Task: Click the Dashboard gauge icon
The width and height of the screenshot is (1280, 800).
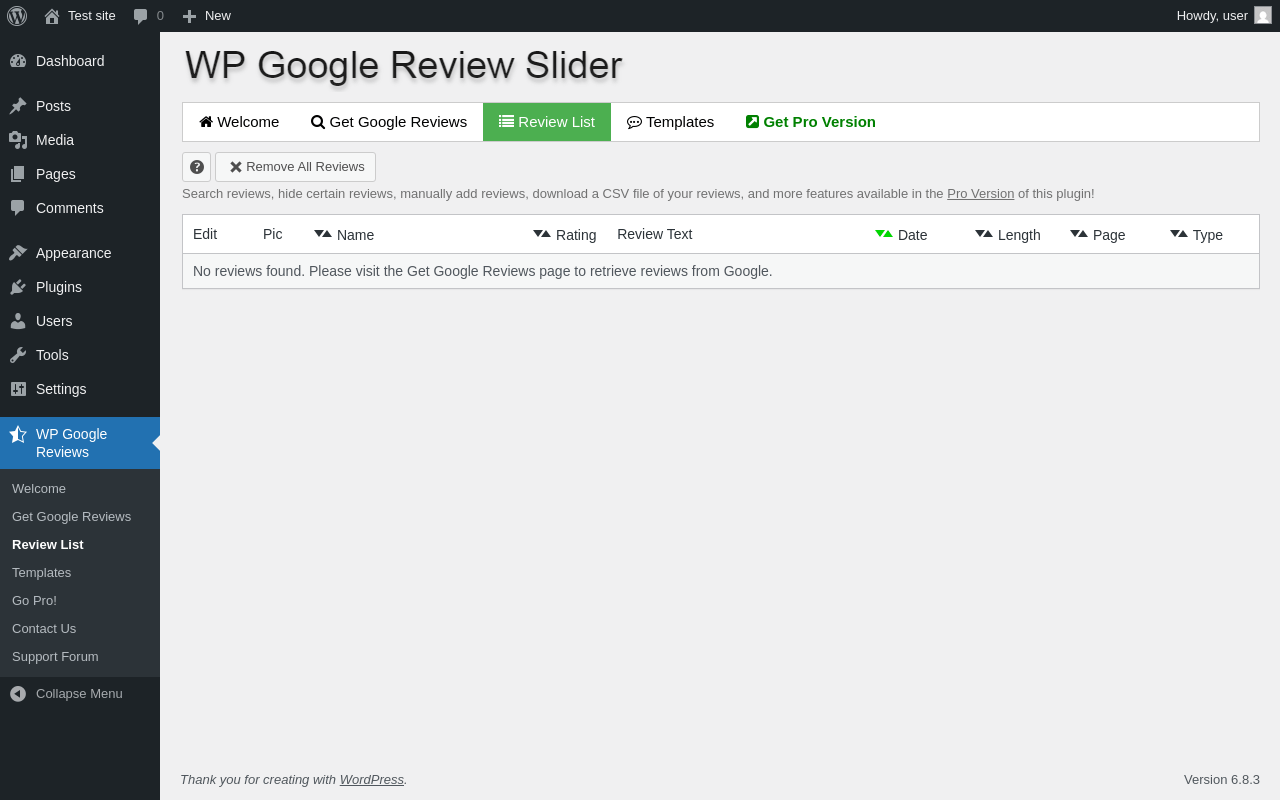Action: [18, 61]
